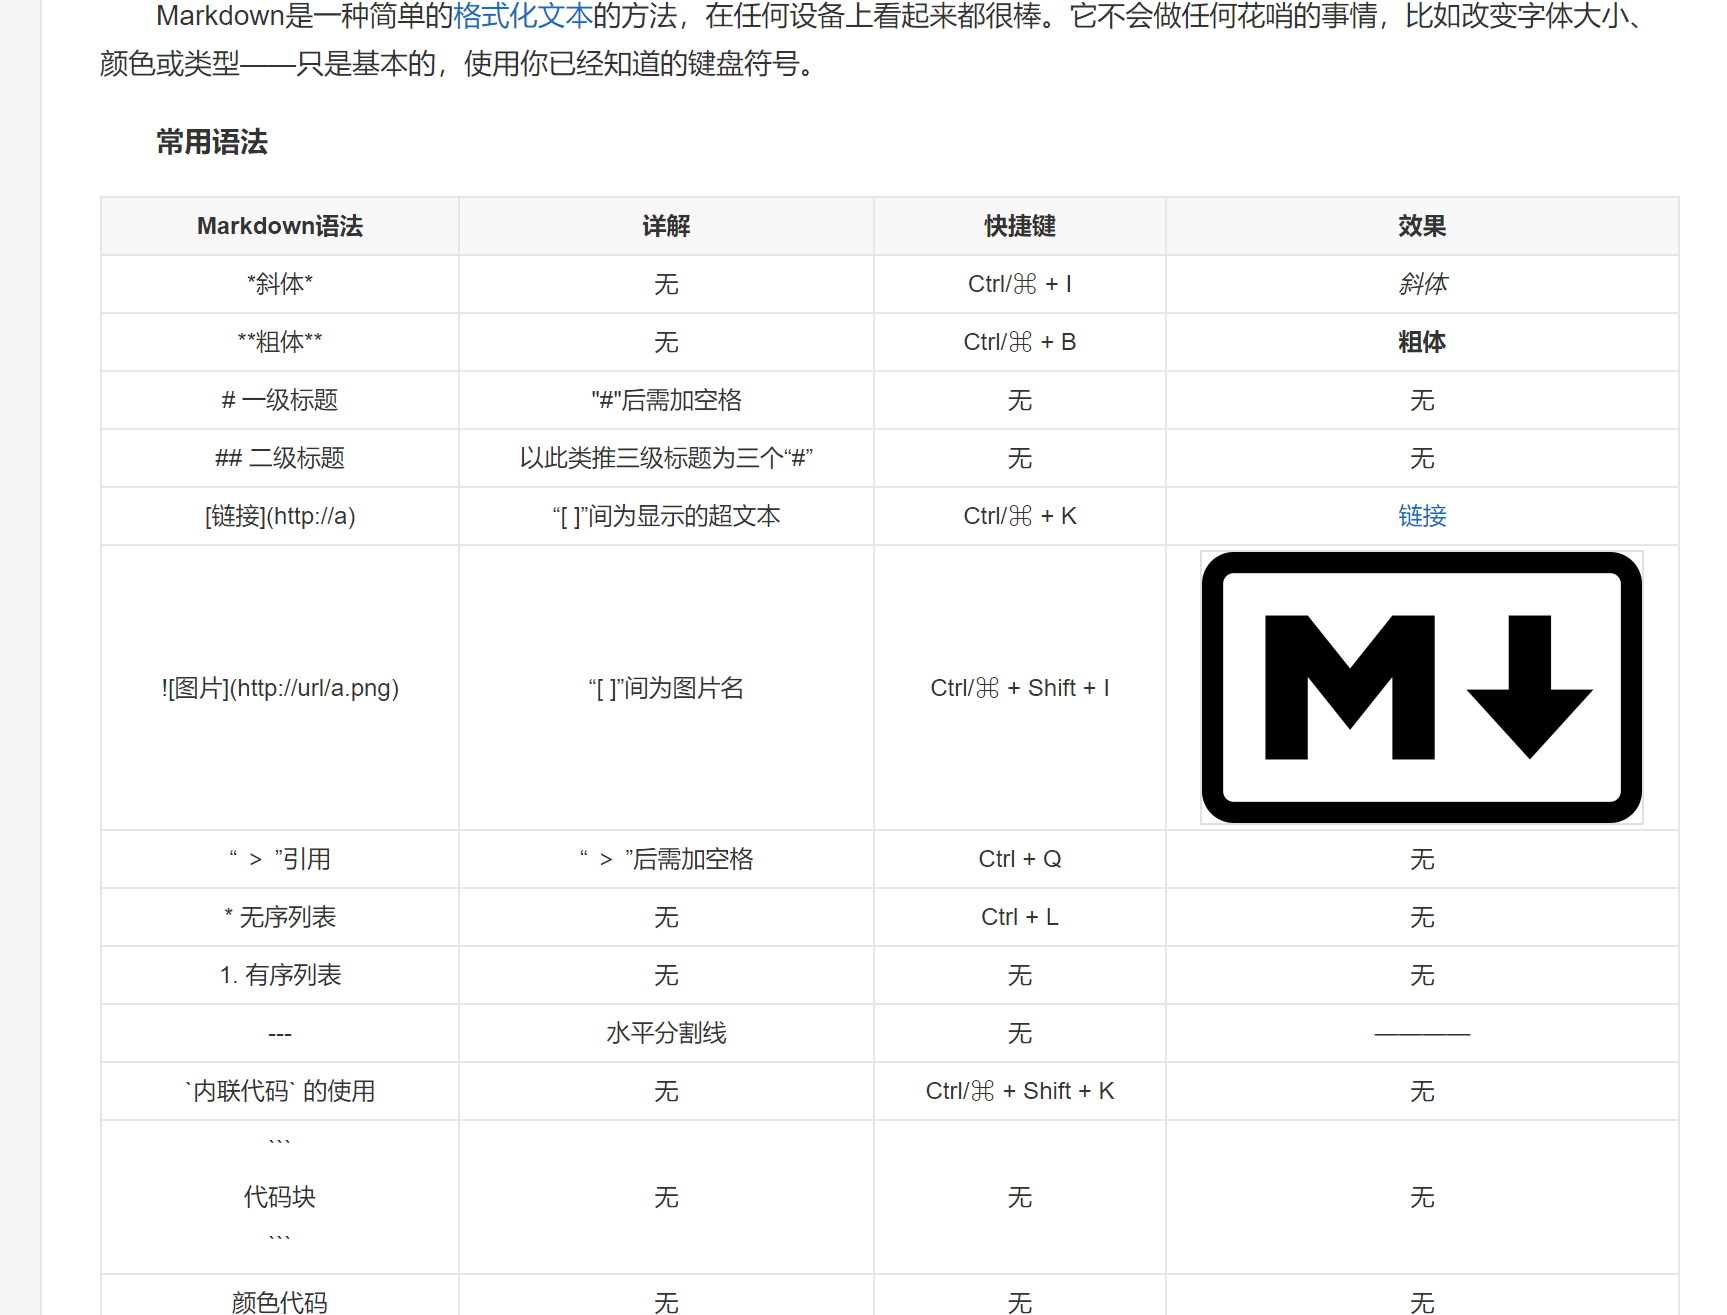Click the Markdown语法 column header

point(280,226)
